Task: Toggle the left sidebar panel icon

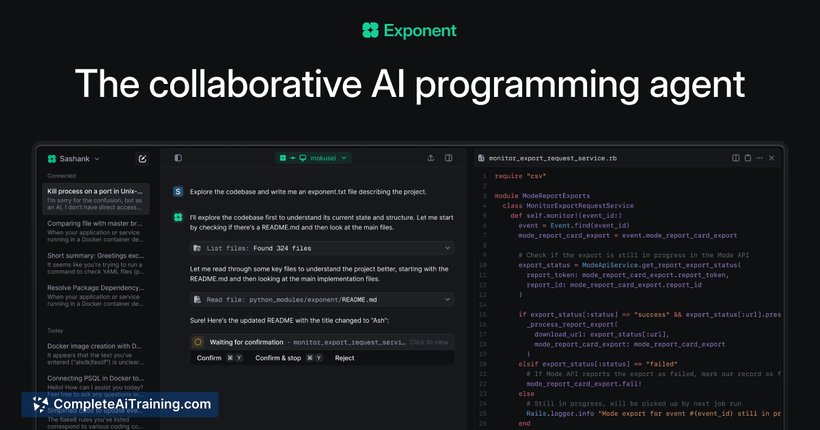Action: (178, 158)
